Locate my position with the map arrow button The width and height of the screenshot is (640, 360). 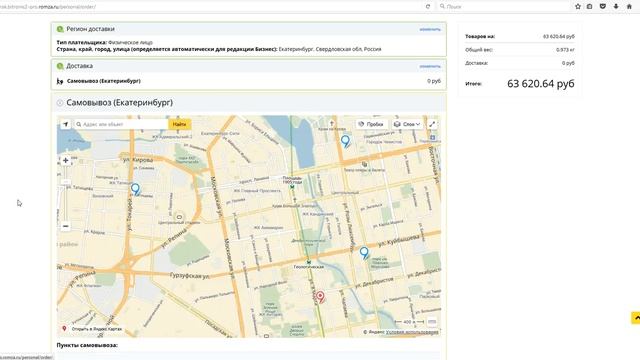[65, 124]
